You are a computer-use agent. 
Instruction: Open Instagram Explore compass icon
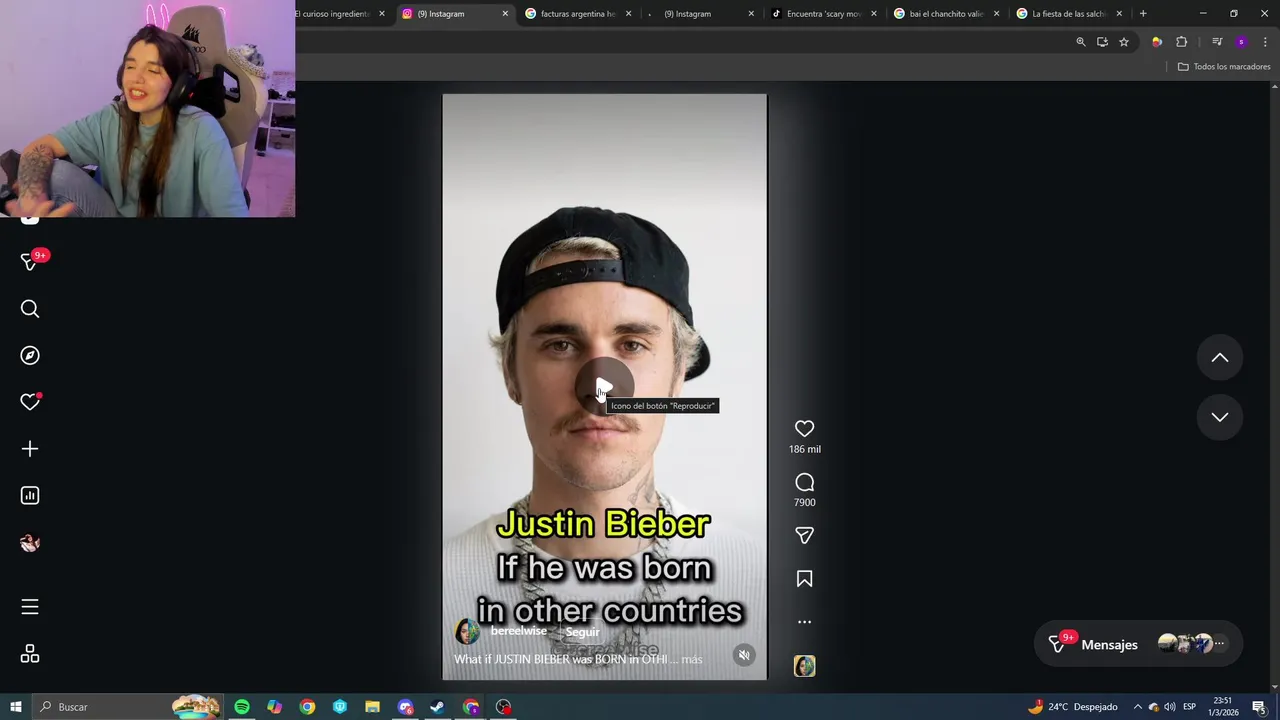[x=30, y=356]
